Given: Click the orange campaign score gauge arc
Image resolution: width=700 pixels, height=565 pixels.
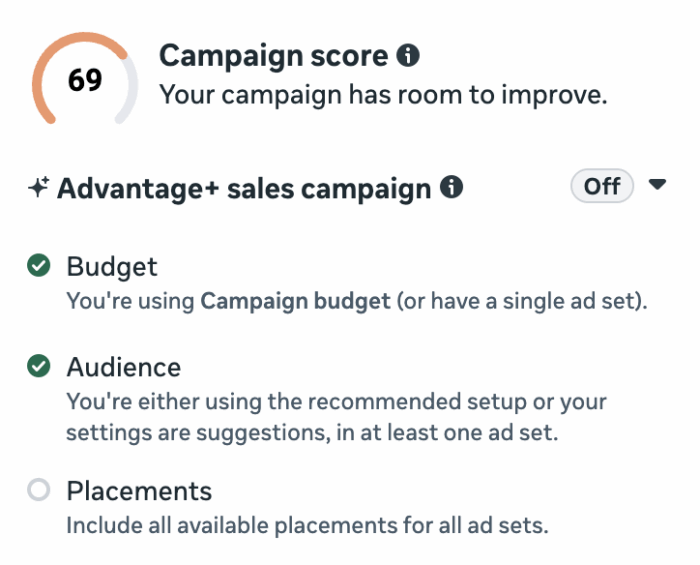Looking at the screenshot, I should tap(50, 60).
